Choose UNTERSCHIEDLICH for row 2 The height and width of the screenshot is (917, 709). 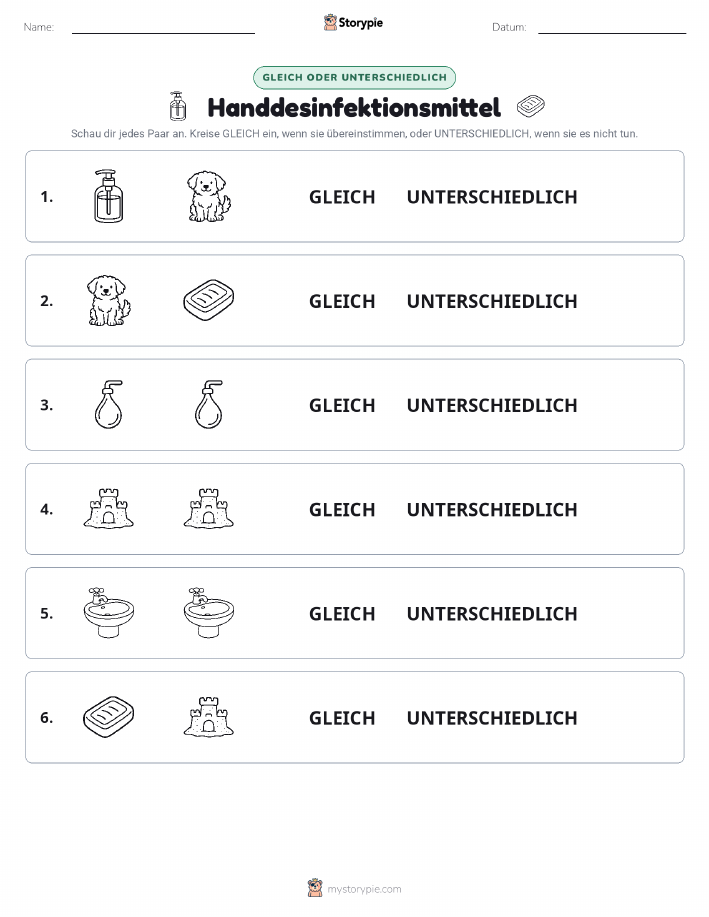pos(492,301)
